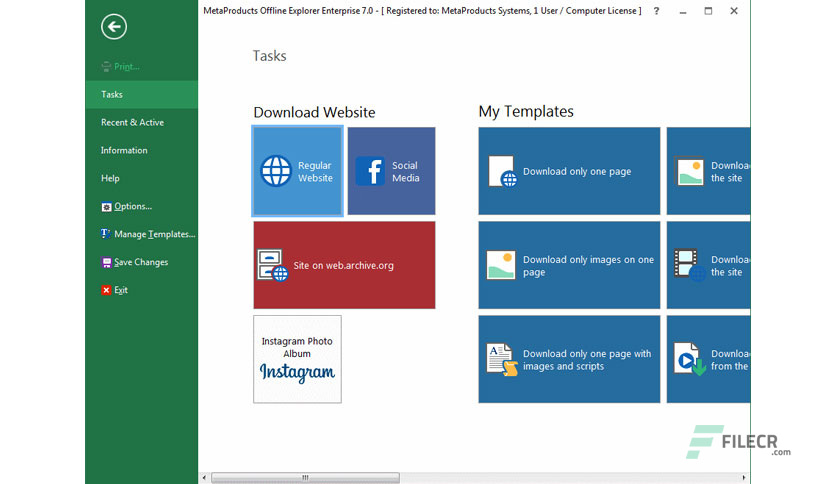Open Recent & Active in sidebar
The width and height of the screenshot is (836, 484).
coord(141,123)
